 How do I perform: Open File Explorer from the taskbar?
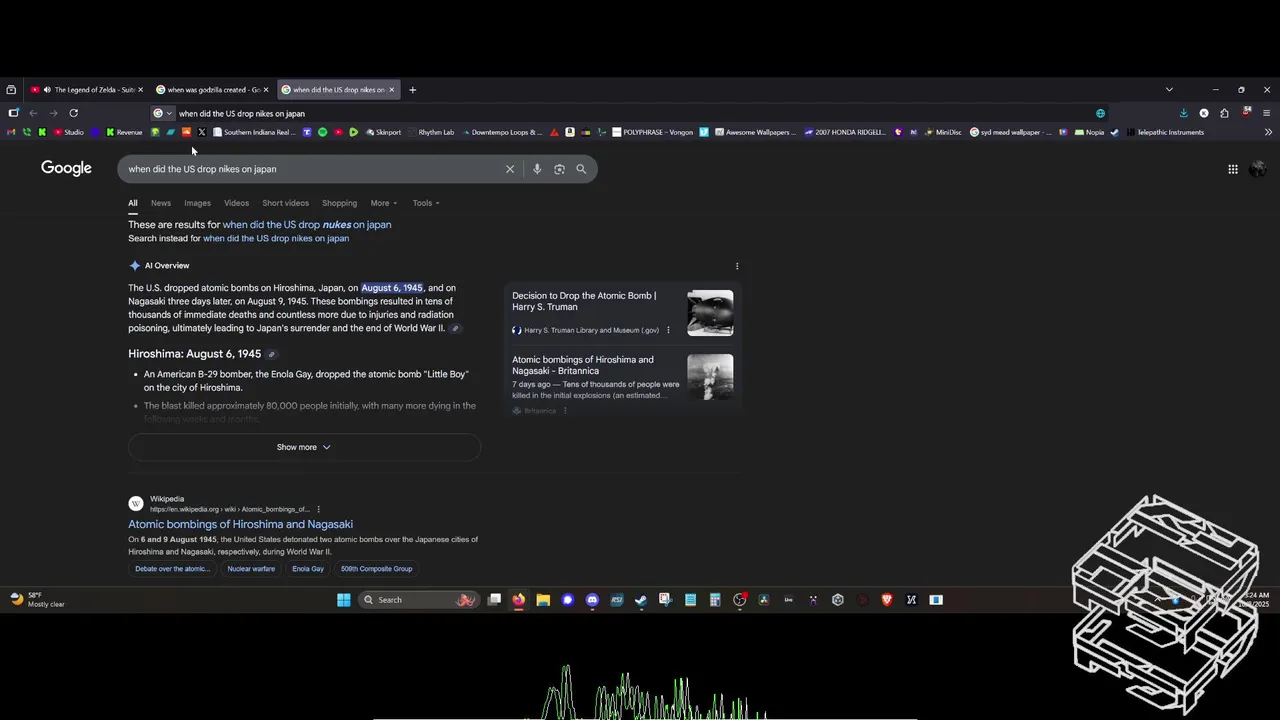543,600
